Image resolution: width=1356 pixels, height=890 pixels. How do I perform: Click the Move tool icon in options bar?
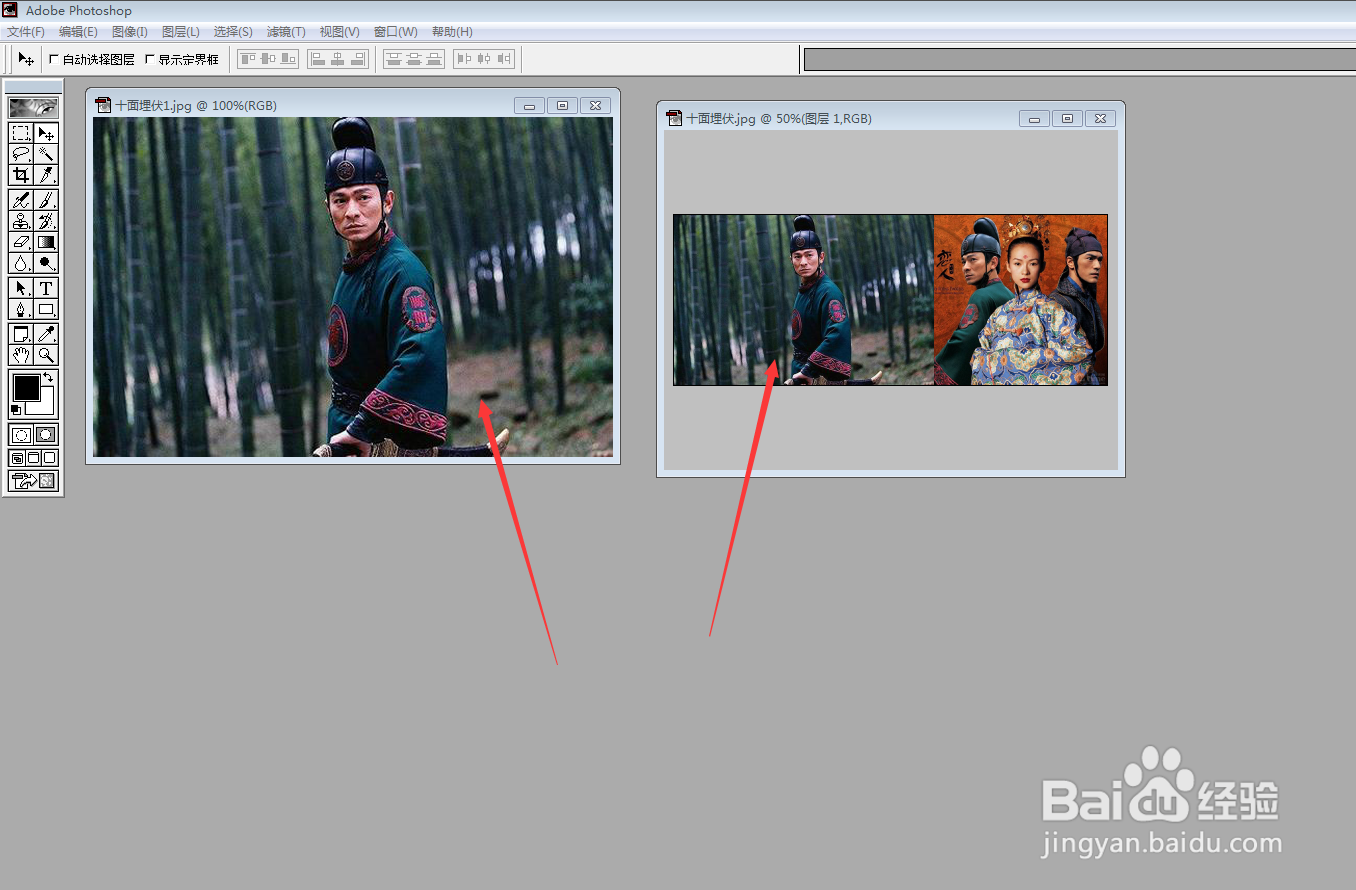26,59
